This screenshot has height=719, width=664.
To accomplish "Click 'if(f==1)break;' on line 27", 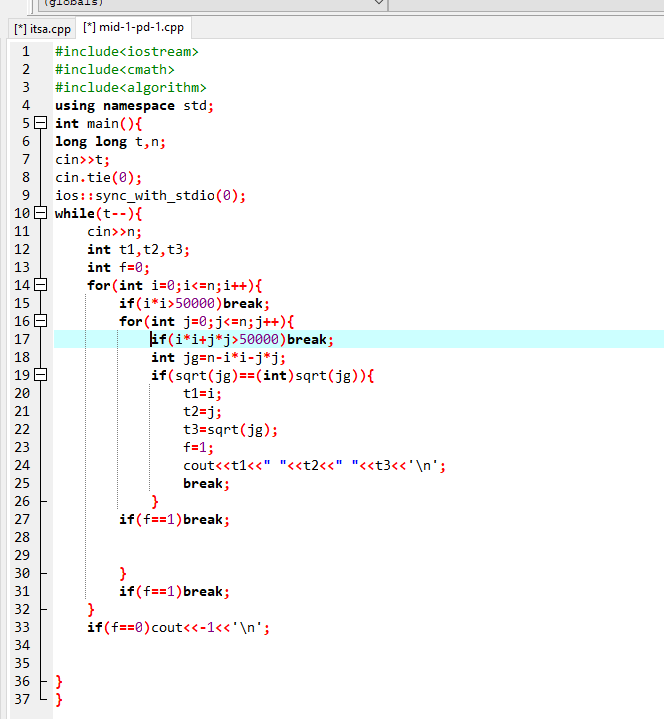I will (x=174, y=520).
